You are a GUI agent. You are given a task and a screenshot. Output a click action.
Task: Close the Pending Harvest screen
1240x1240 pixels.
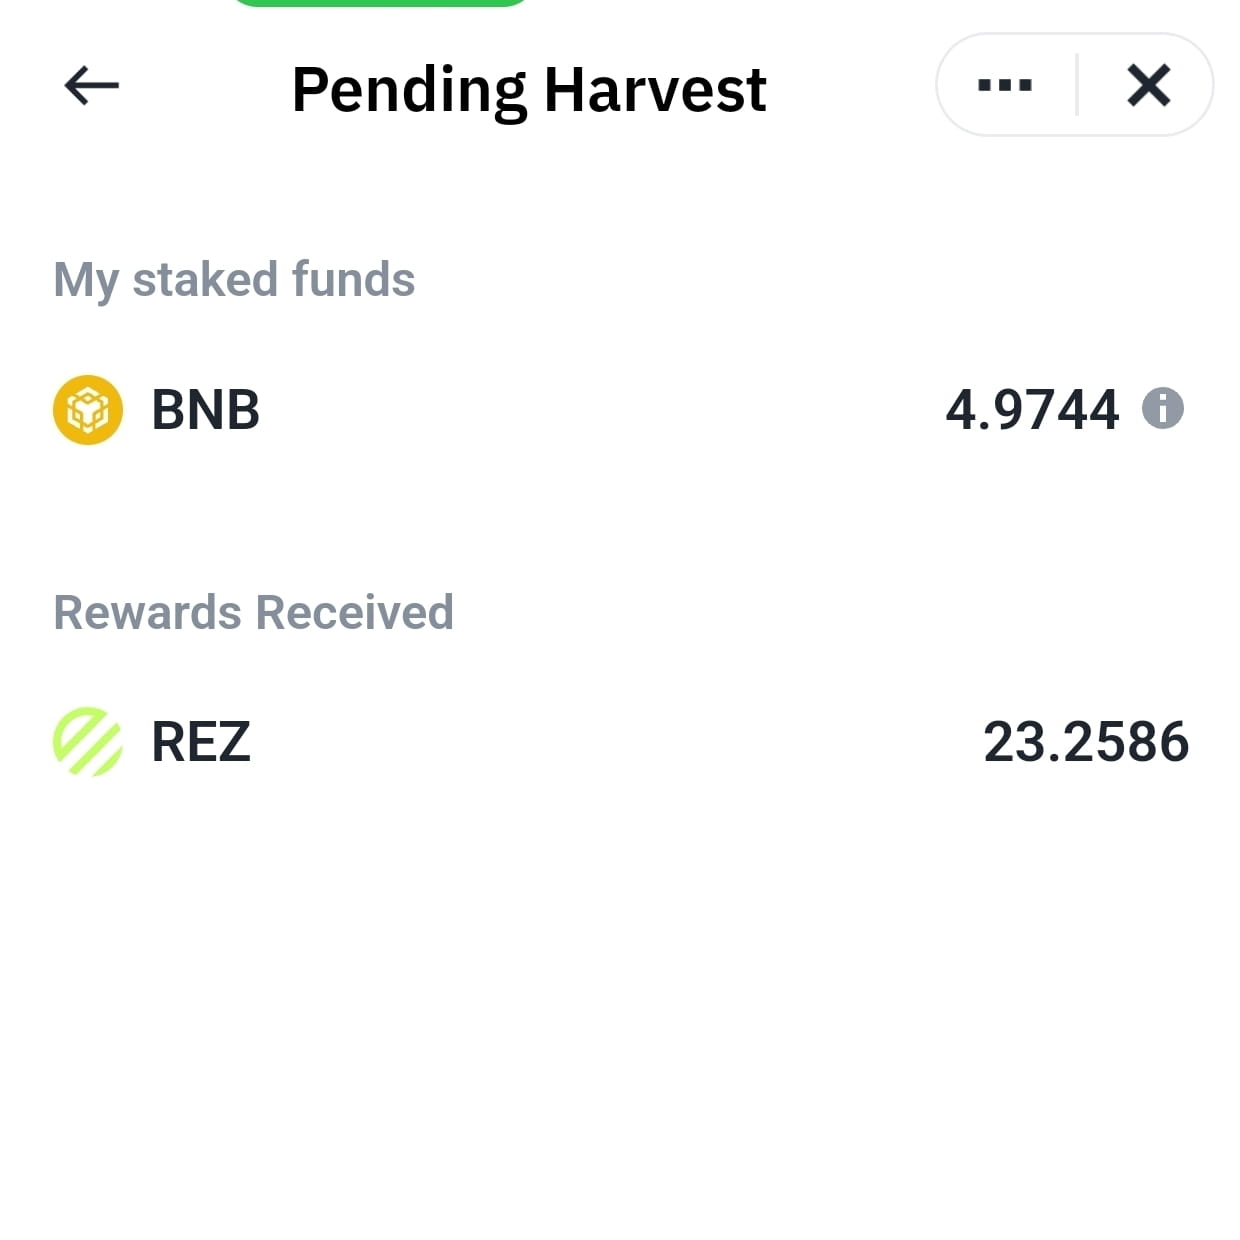1148,85
